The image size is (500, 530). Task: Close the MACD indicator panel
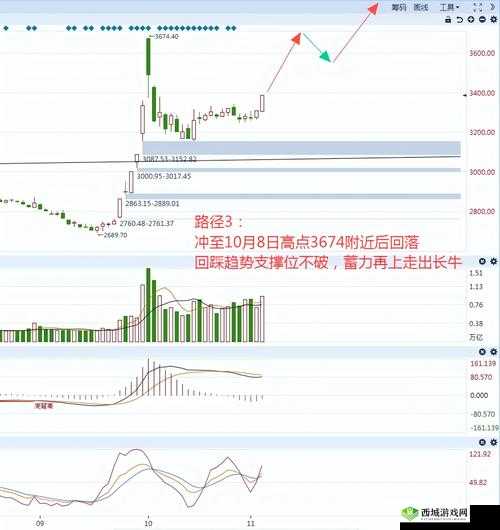click(x=482, y=352)
